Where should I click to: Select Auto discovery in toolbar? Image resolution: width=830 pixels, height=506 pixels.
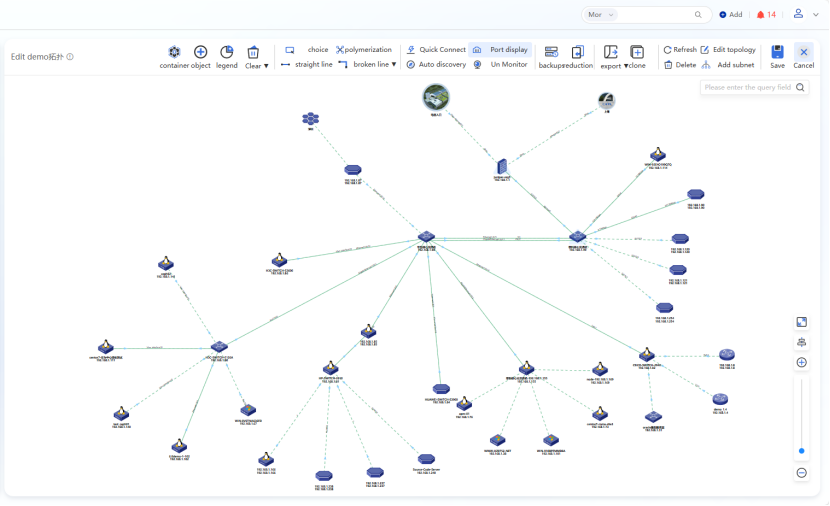pos(435,65)
